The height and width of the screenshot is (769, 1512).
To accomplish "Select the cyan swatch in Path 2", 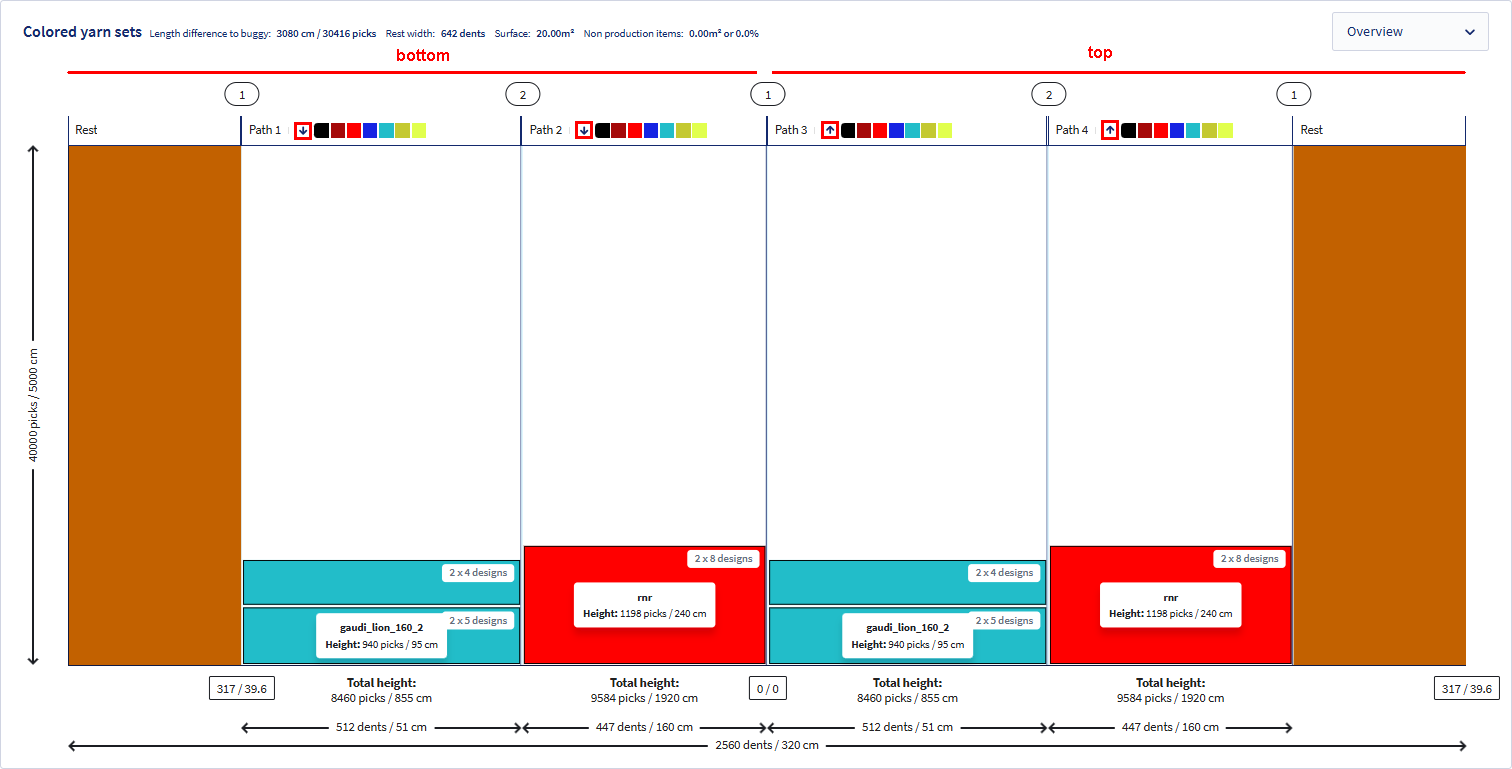I will (x=667, y=130).
